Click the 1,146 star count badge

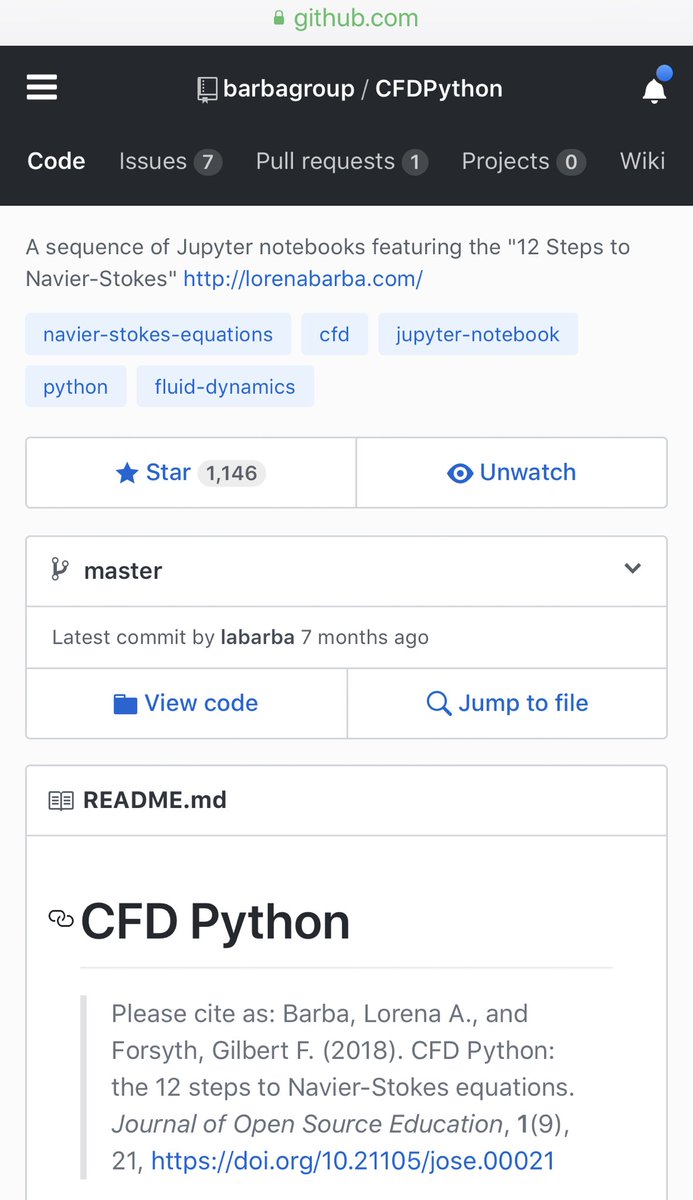click(232, 473)
